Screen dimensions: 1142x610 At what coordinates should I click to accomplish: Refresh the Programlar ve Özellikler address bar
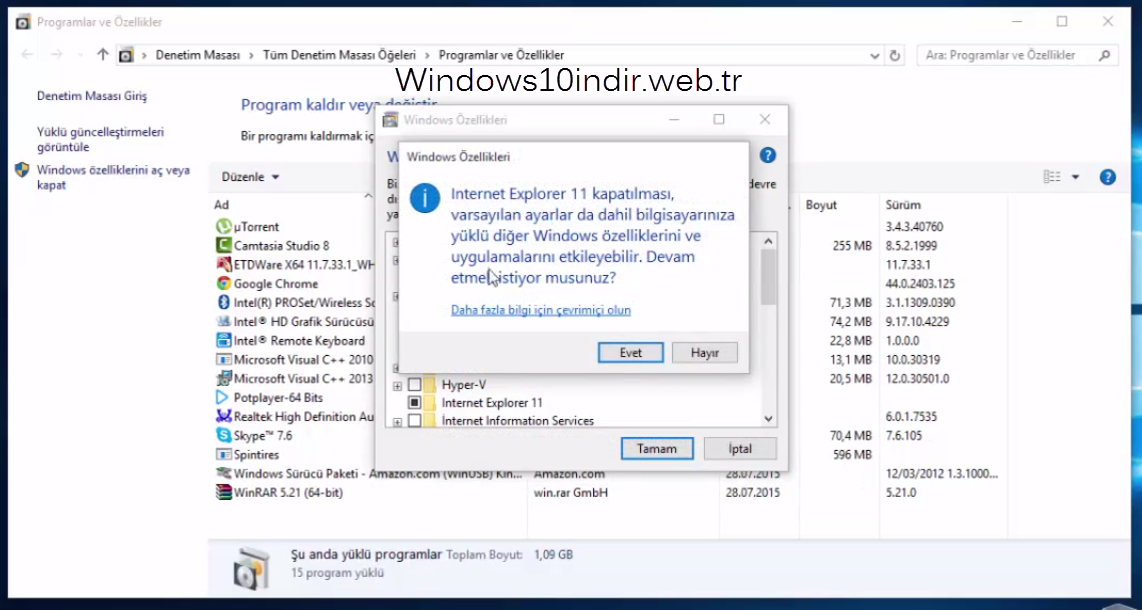tap(895, 55)
